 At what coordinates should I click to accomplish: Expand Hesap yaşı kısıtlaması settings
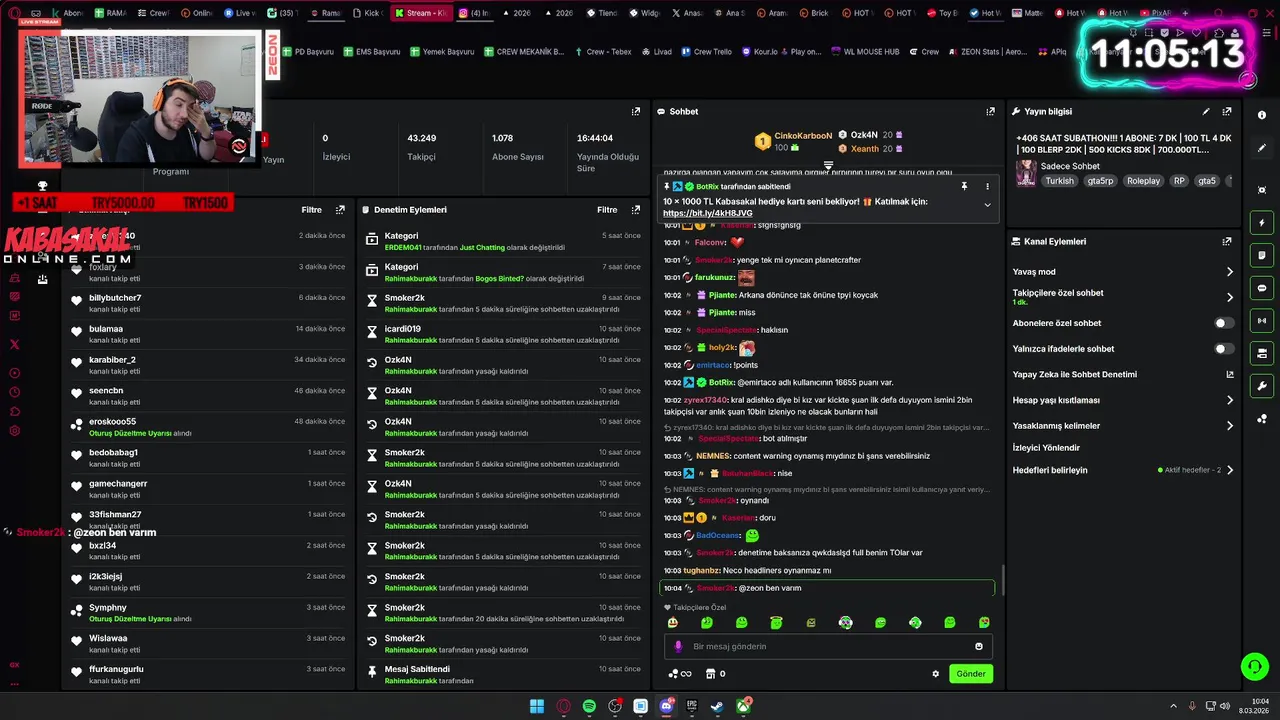pos(1230,400)
